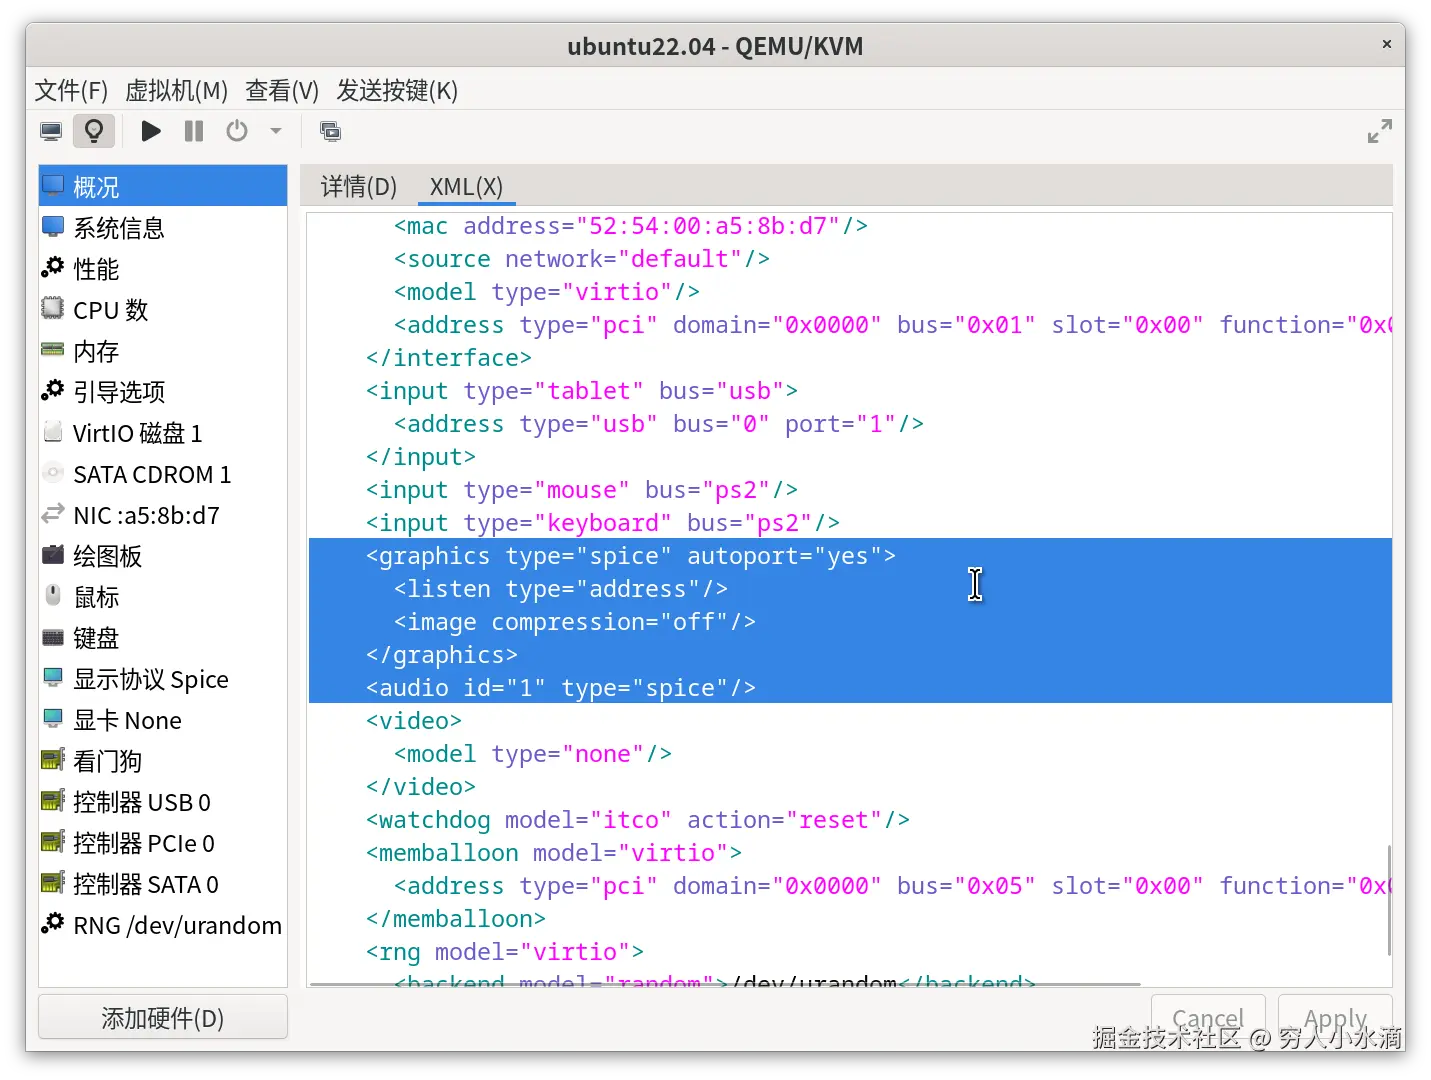Open the 发送按键(K) menu
This screenshot has width=1431, height=1080.
(x=397, y=91)
